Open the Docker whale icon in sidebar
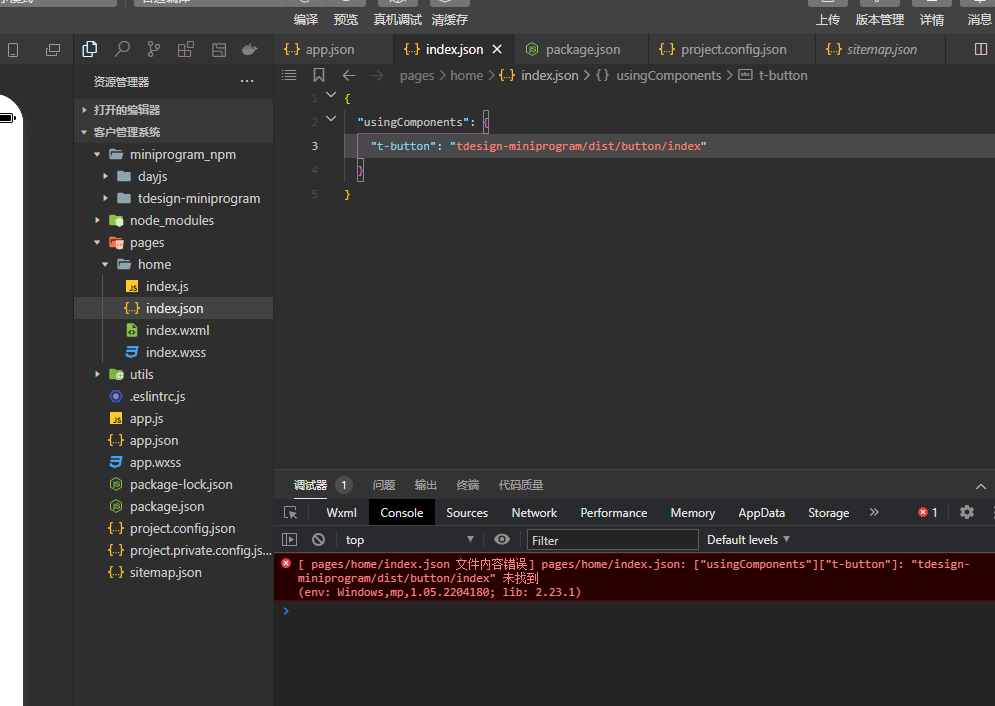The width and height of the screenshot is (995, 706). coord(250,49)
